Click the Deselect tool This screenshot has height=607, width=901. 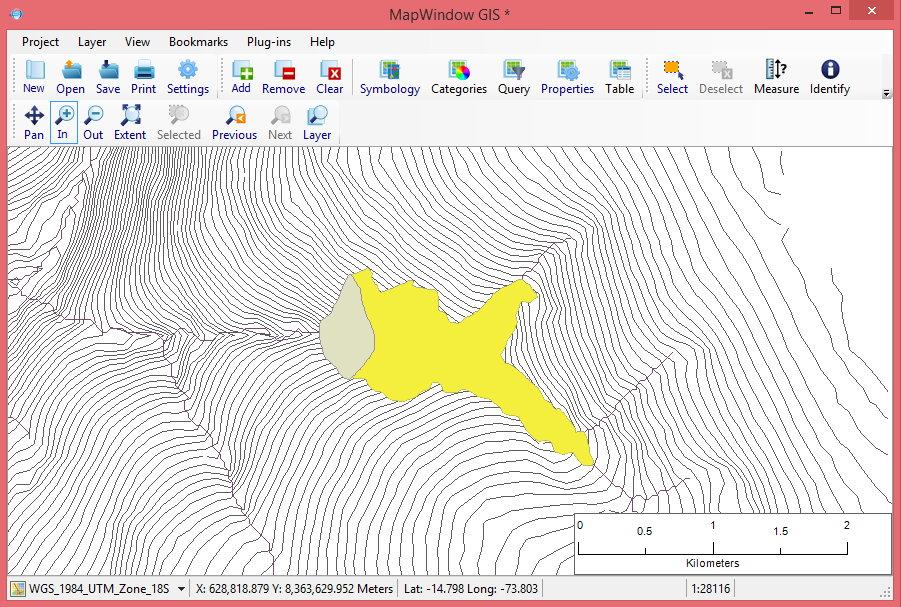(x=721, y=76)
